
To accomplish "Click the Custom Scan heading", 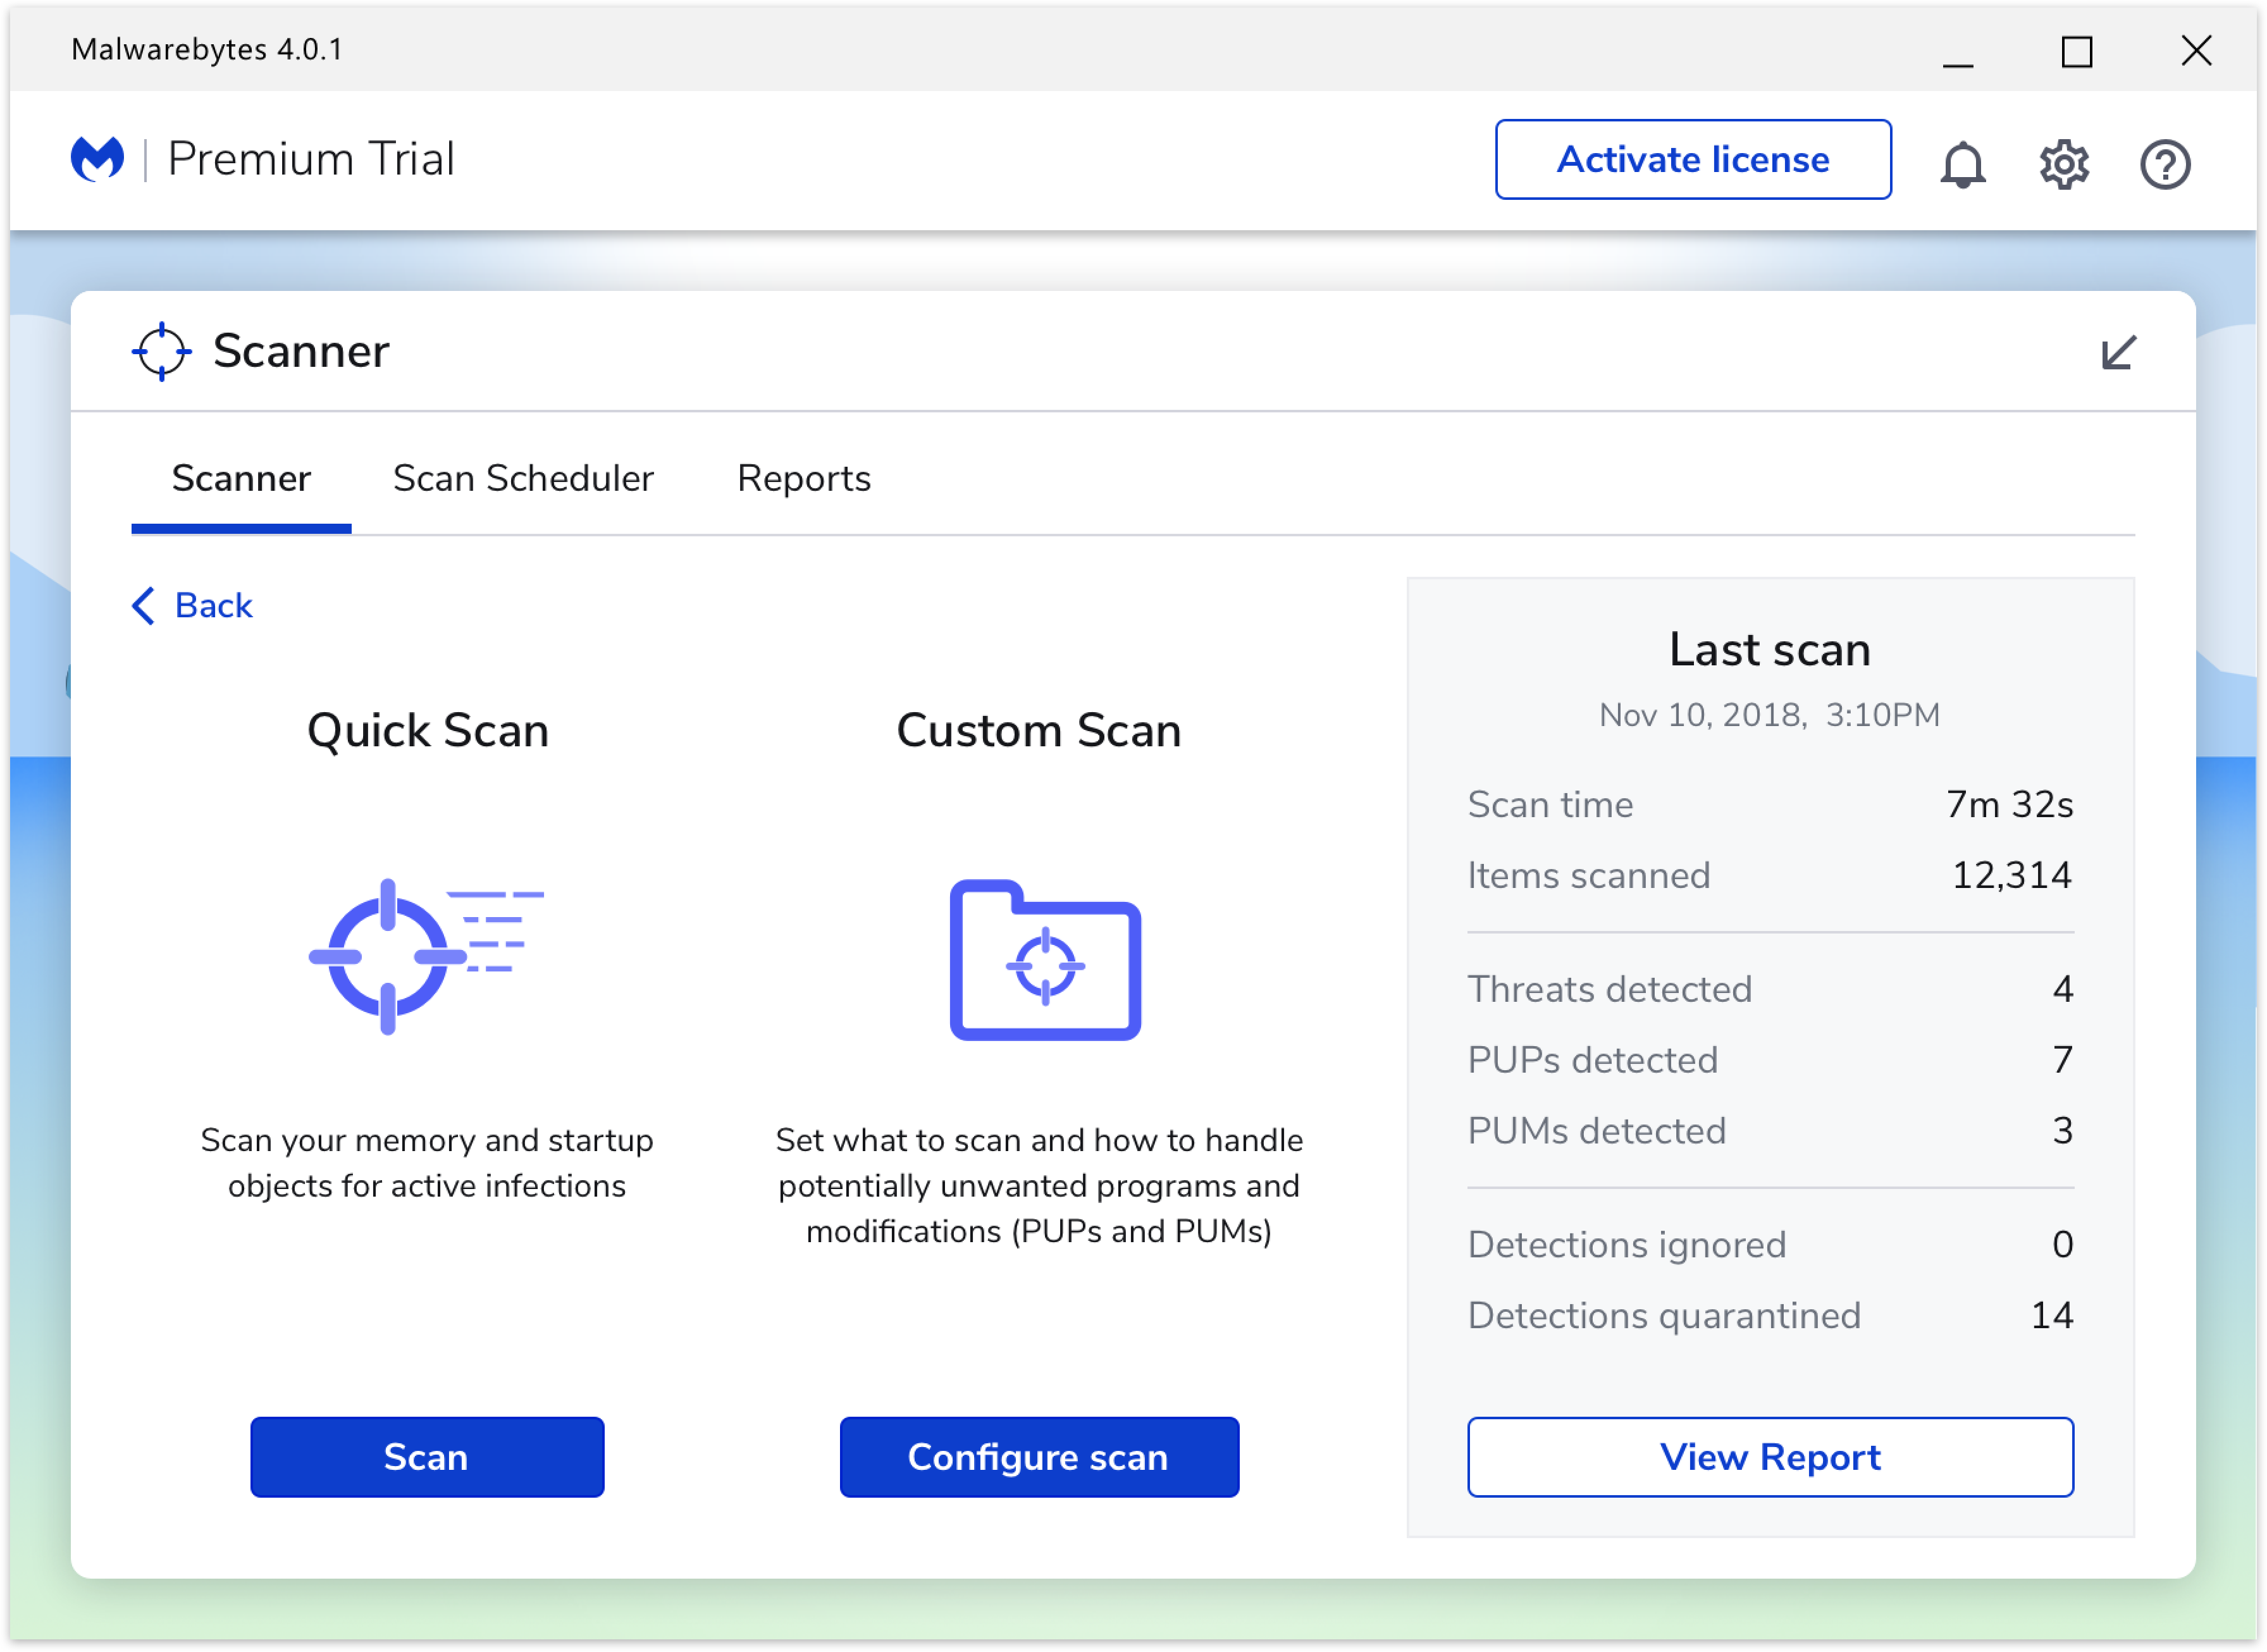I will pyautogui.click(x=1039, y=730).
